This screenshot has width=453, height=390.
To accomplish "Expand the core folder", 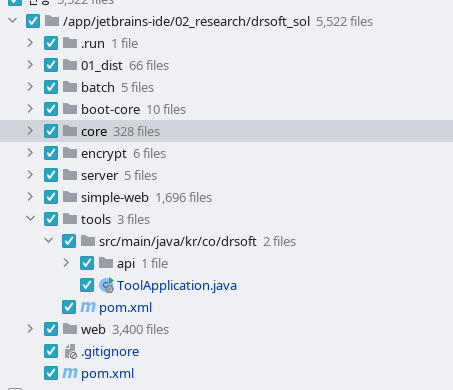I will (x=30, y=131).
